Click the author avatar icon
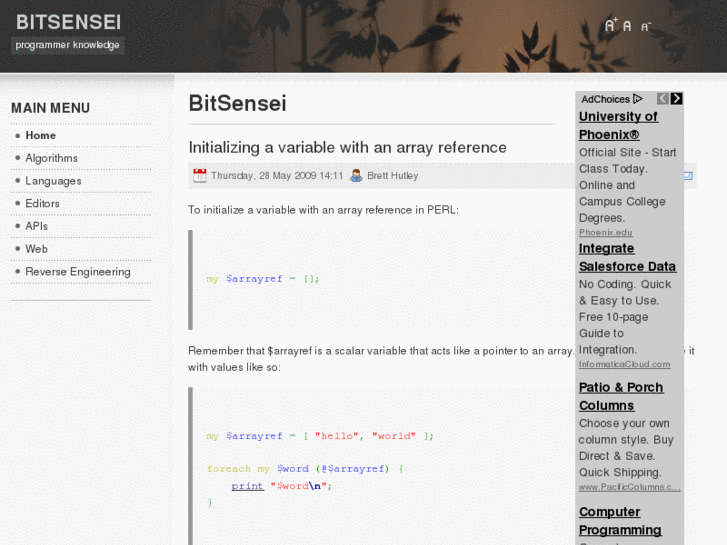This screenshot has height=545, width=727. (356, 175)
